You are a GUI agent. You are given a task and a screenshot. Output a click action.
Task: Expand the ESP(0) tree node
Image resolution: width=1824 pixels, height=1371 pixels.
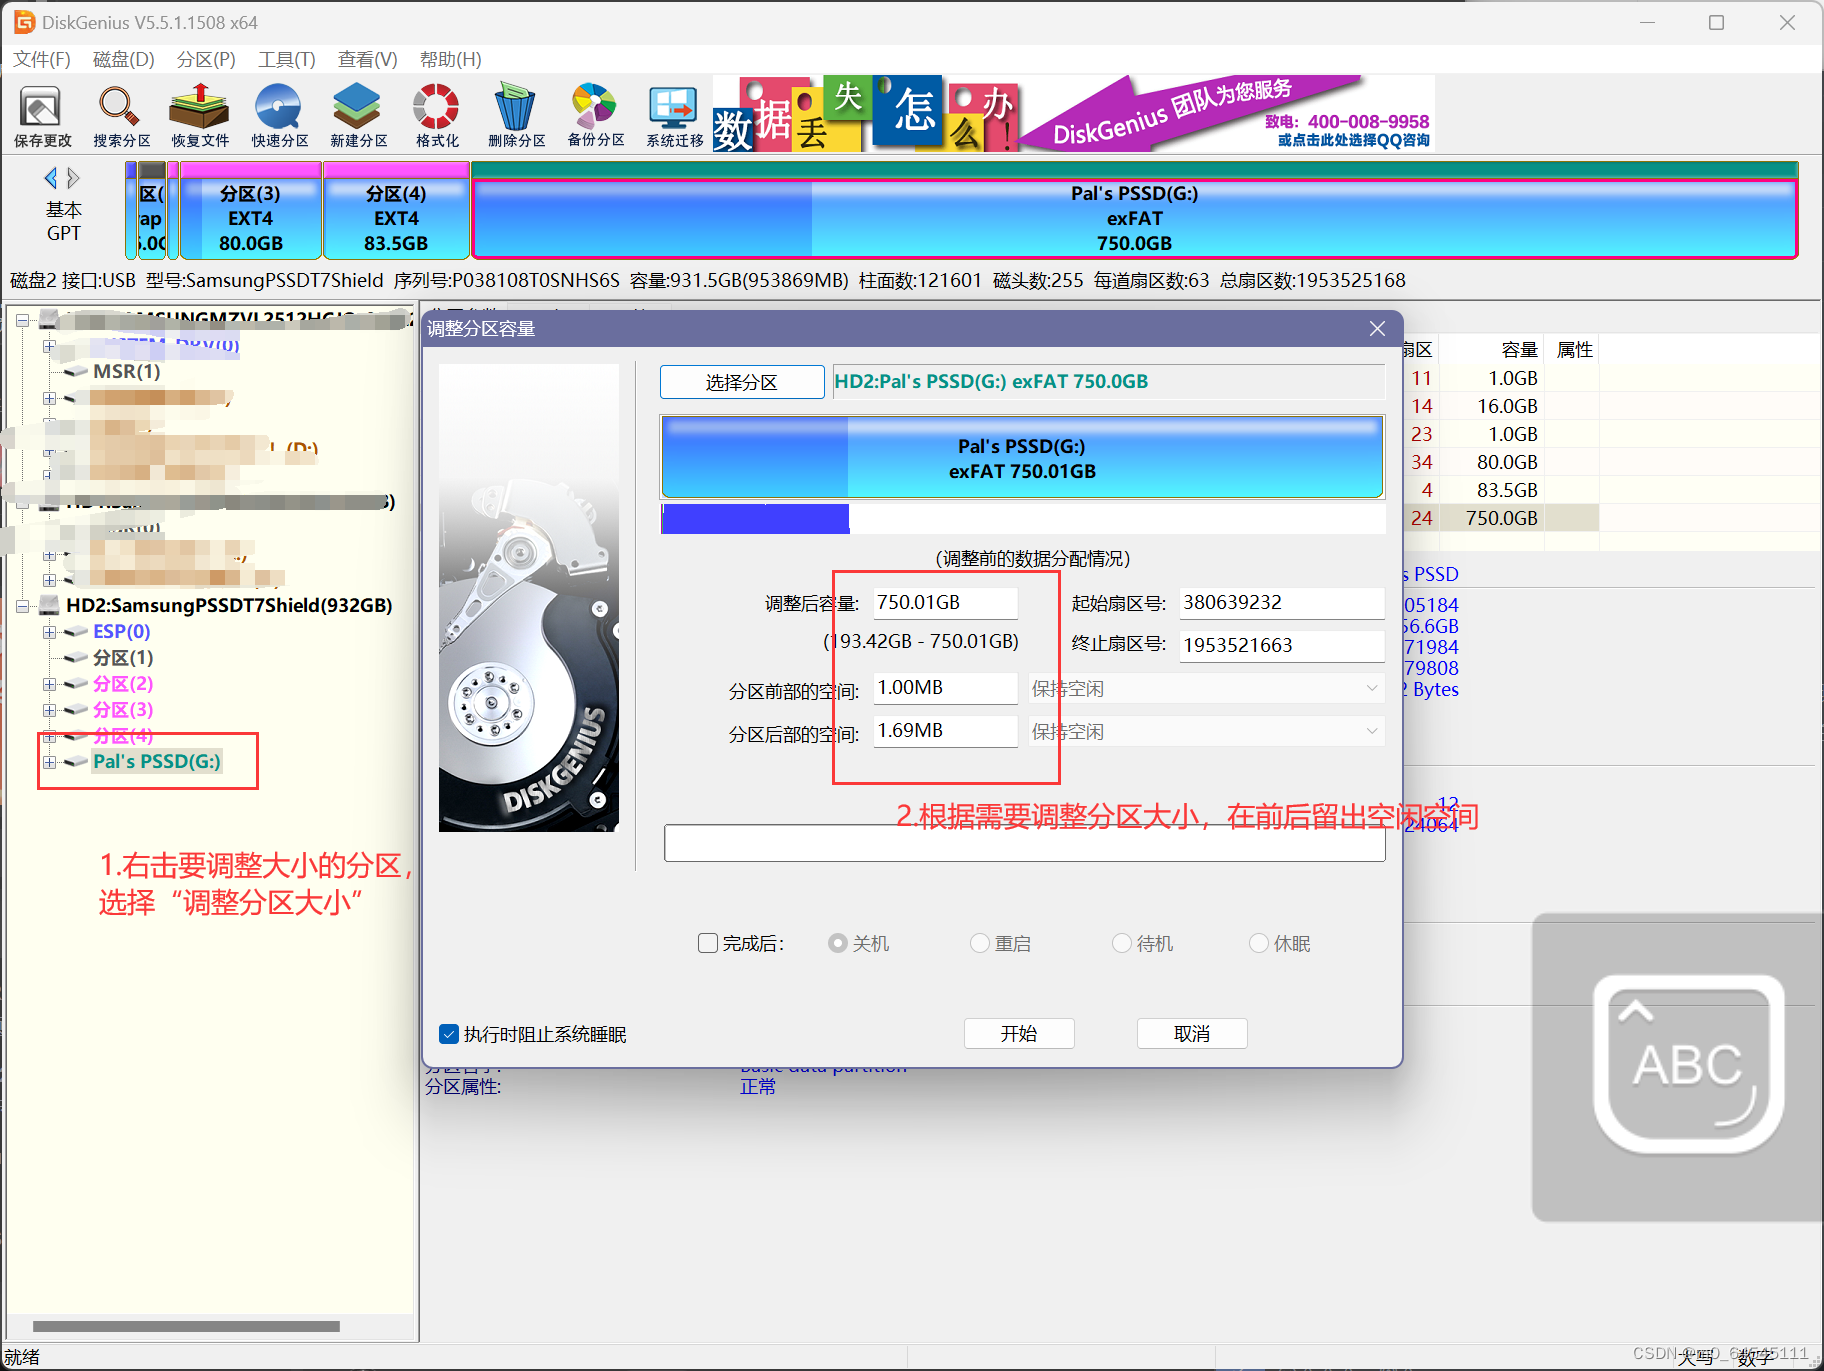pos(49,632)
